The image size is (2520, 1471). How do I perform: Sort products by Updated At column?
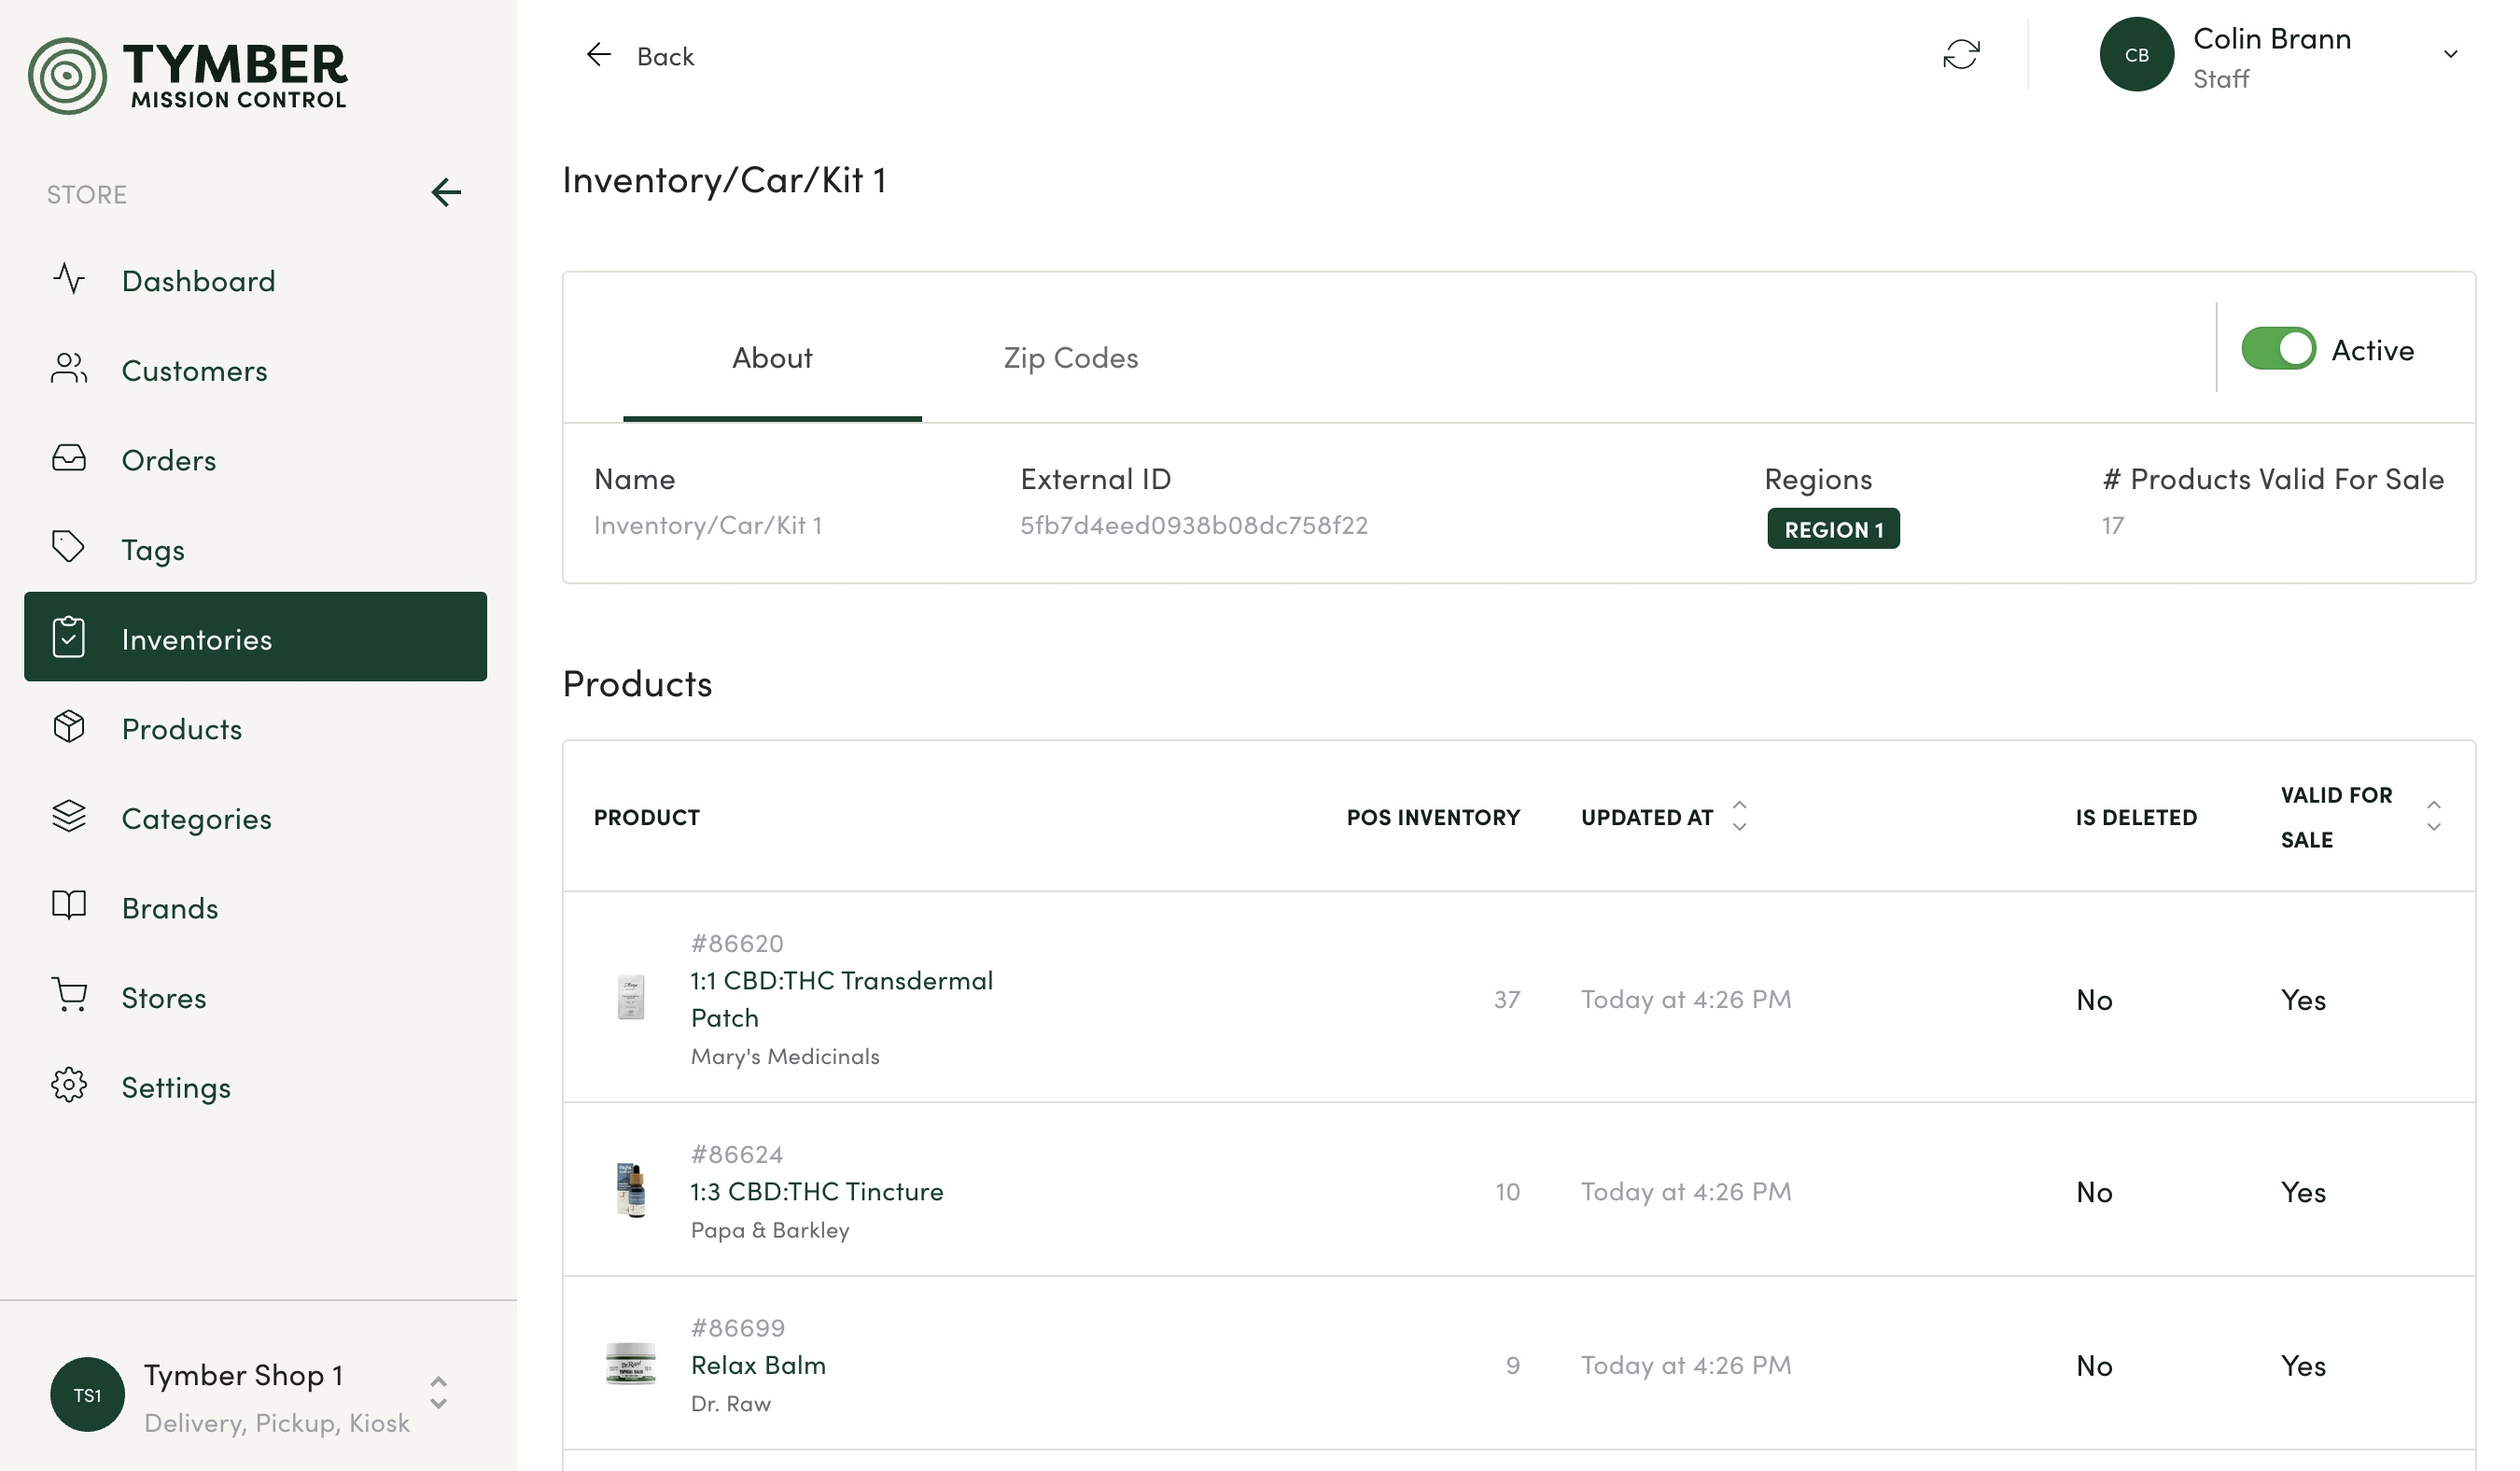(x=1738, y=816)
